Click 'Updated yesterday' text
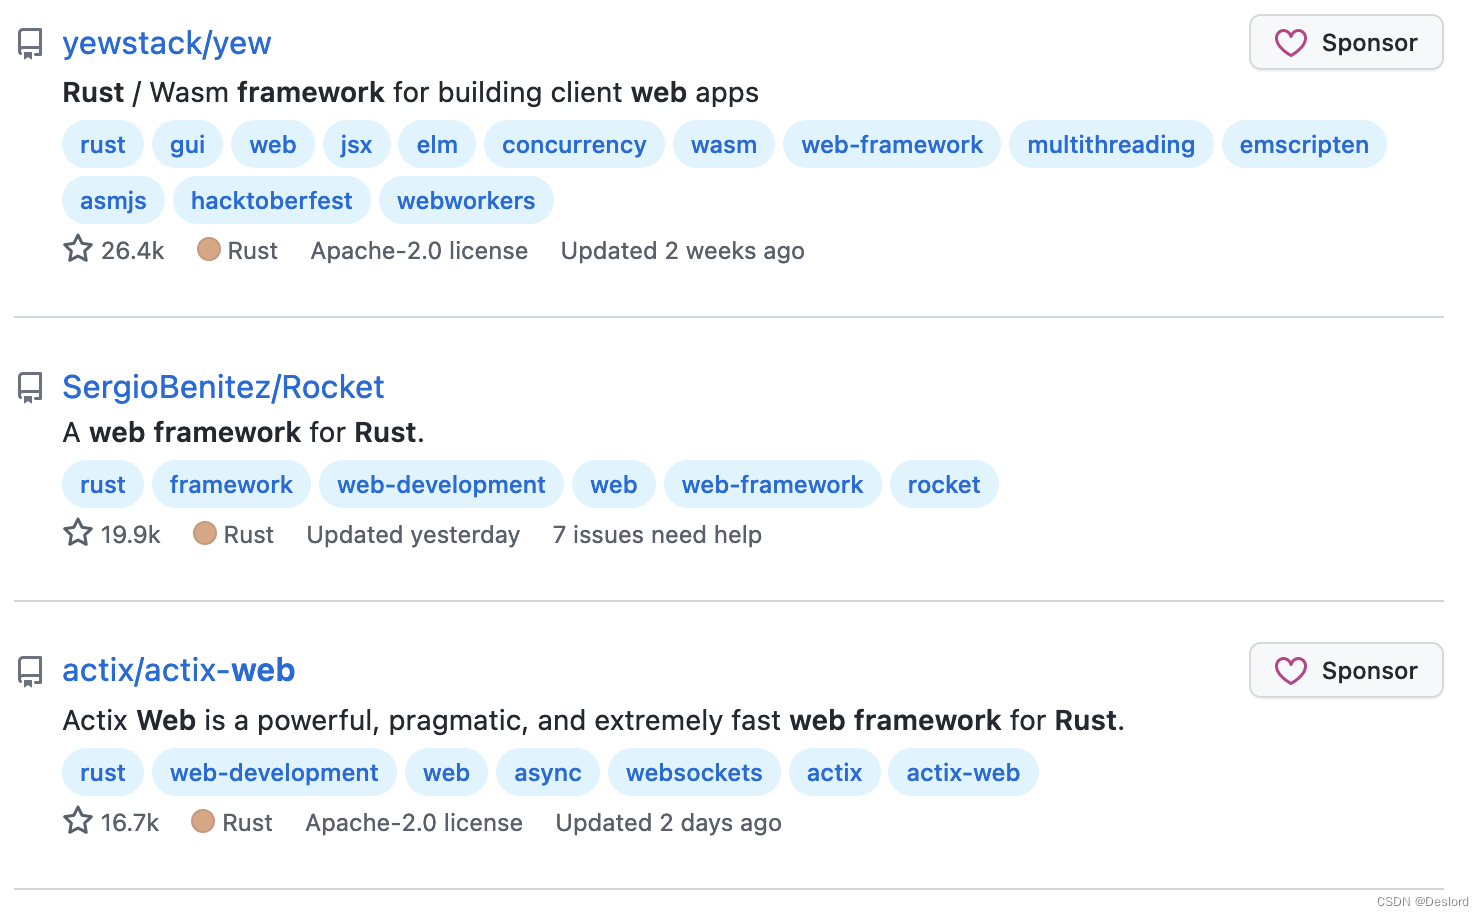1484x916 pixels. tap(413, 534)
